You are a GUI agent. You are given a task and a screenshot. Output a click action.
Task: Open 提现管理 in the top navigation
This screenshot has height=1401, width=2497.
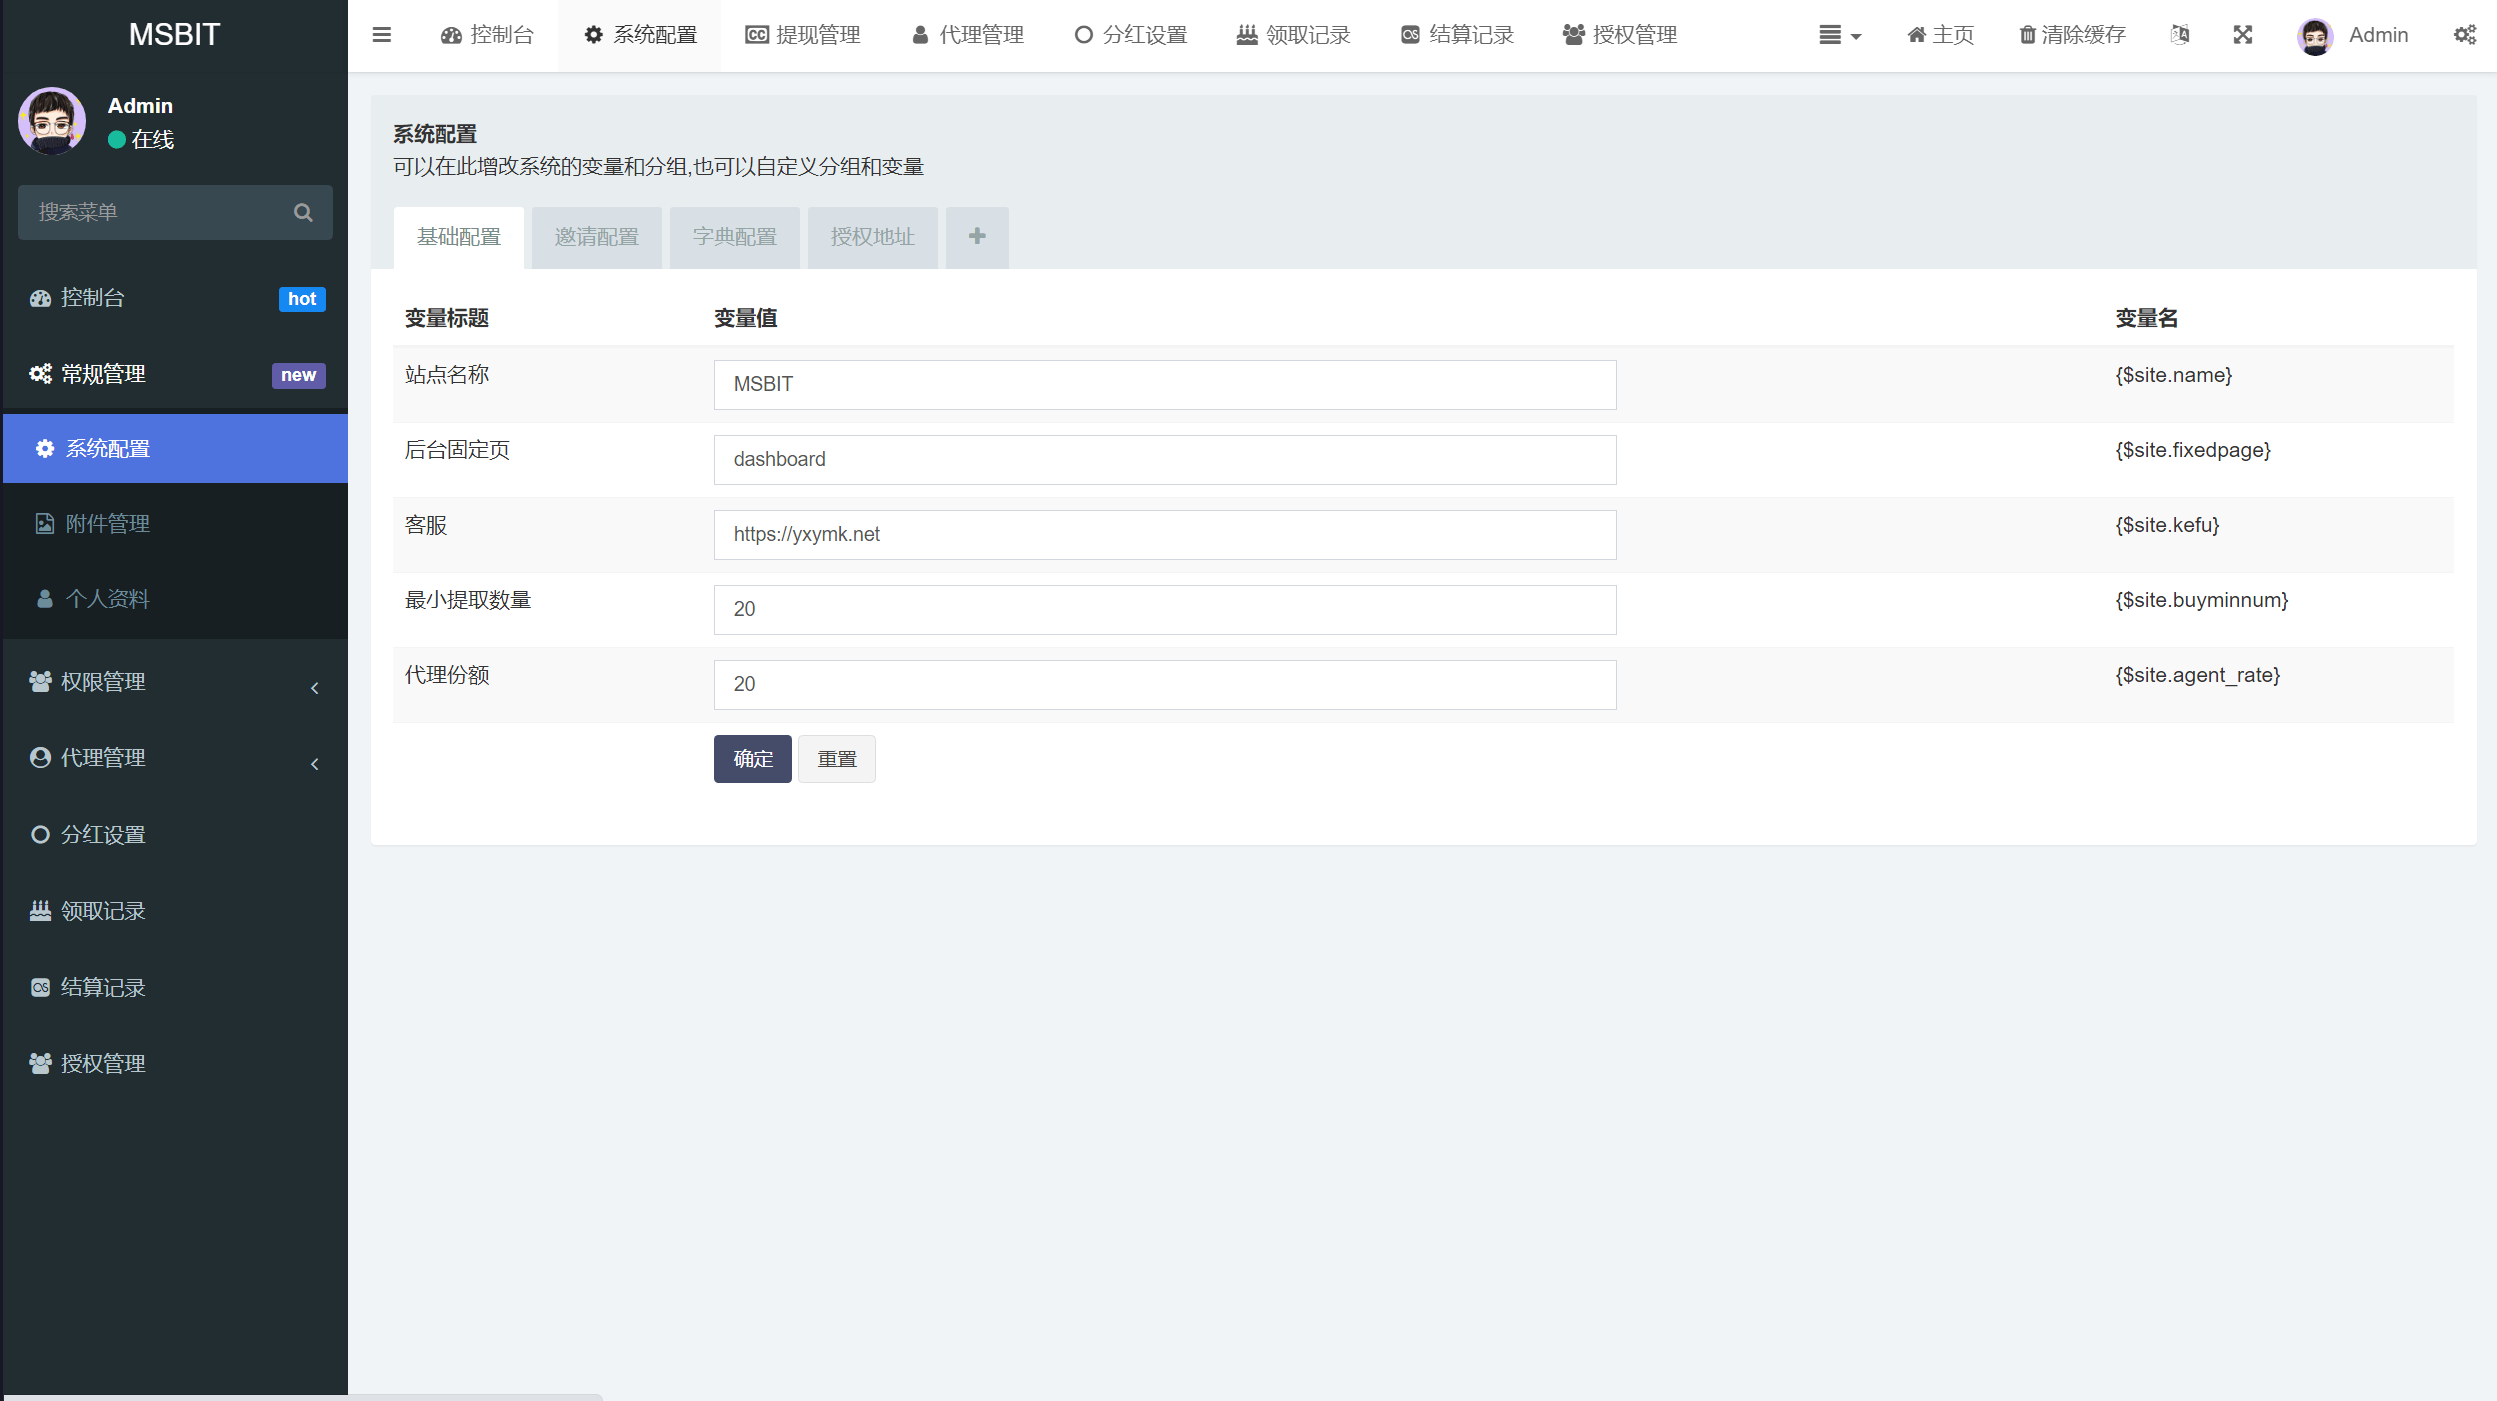[802, 35]
